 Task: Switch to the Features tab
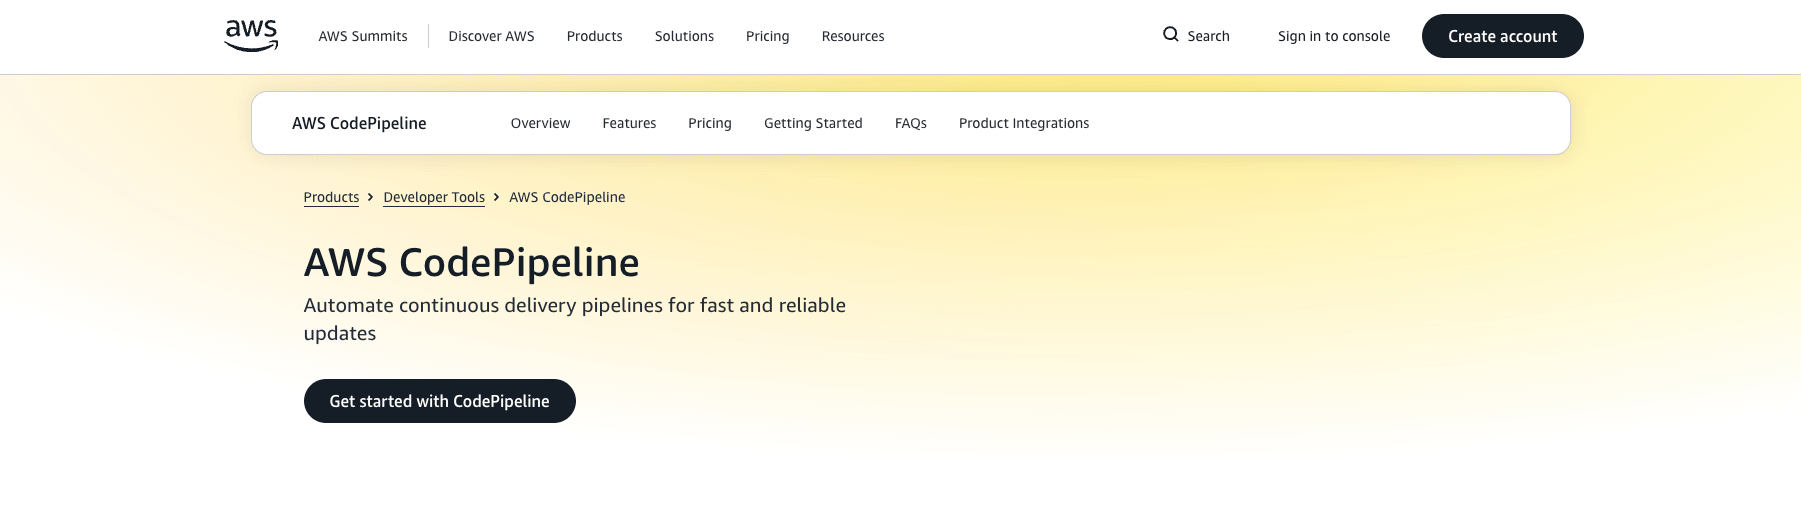click(x=629, y=123)
